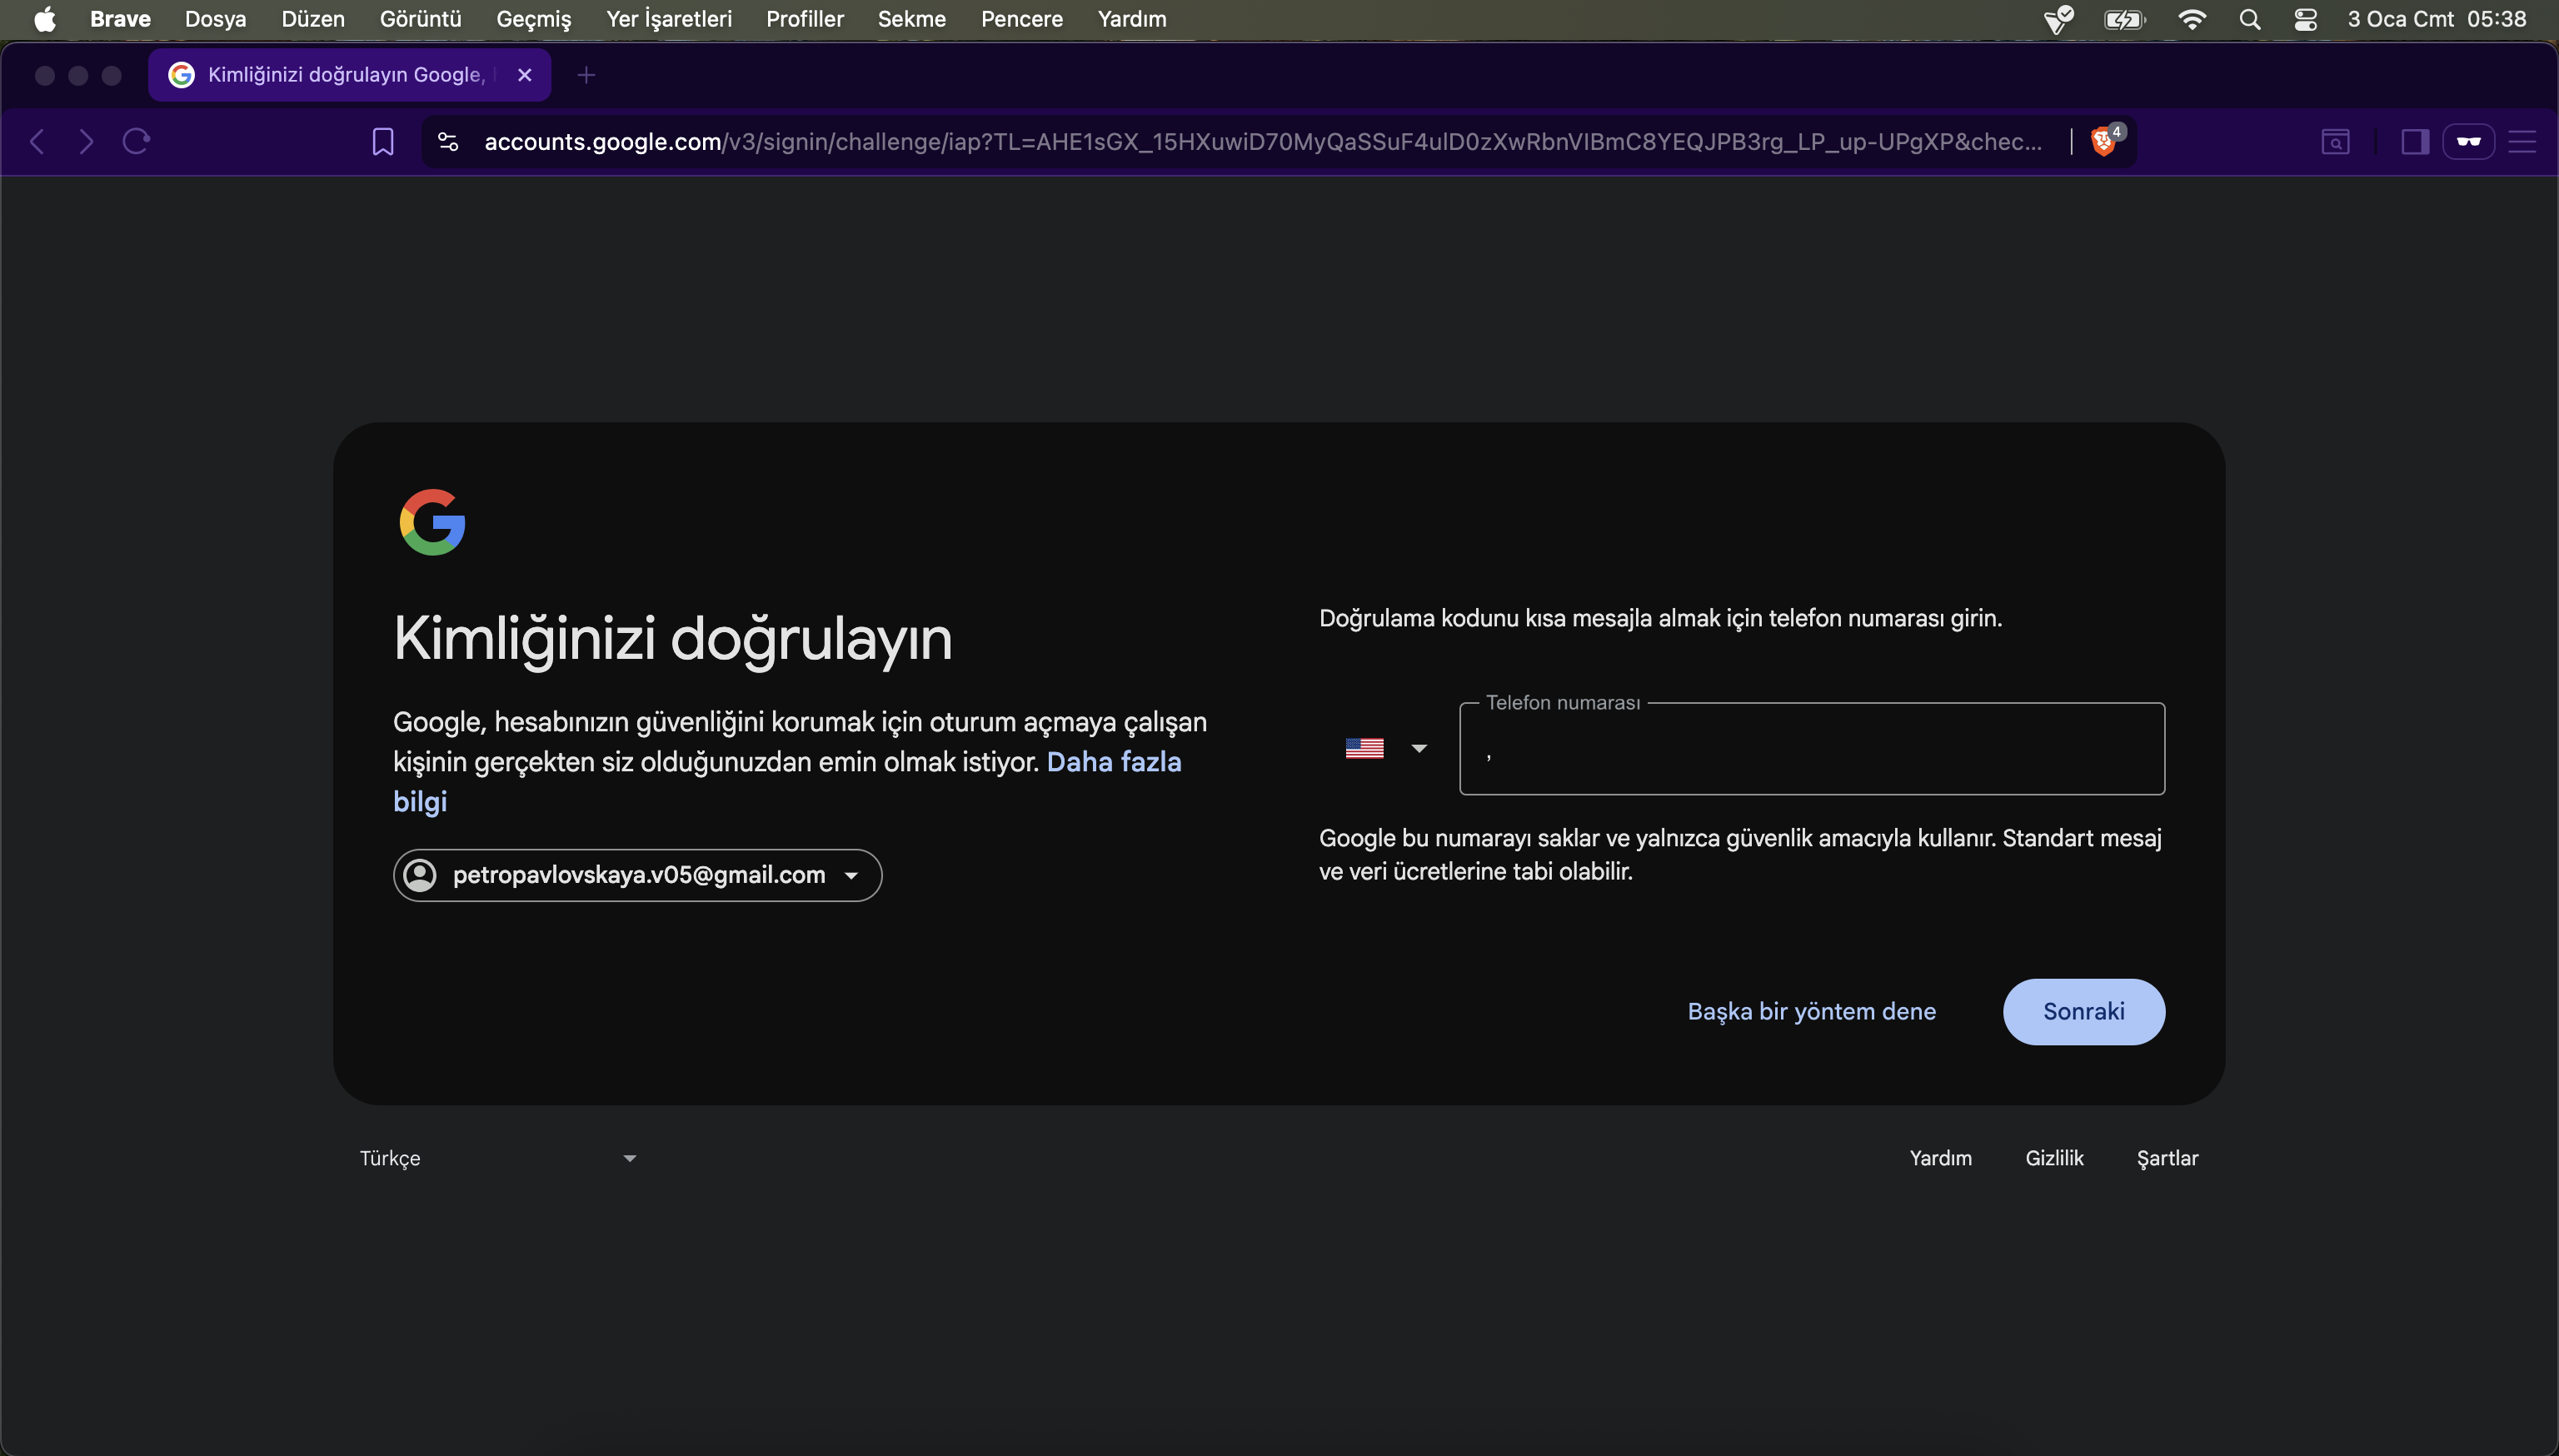The image size is (2559, 1456).
Task: Open site settings icon in address bar
Action: [x=448, y=142]
